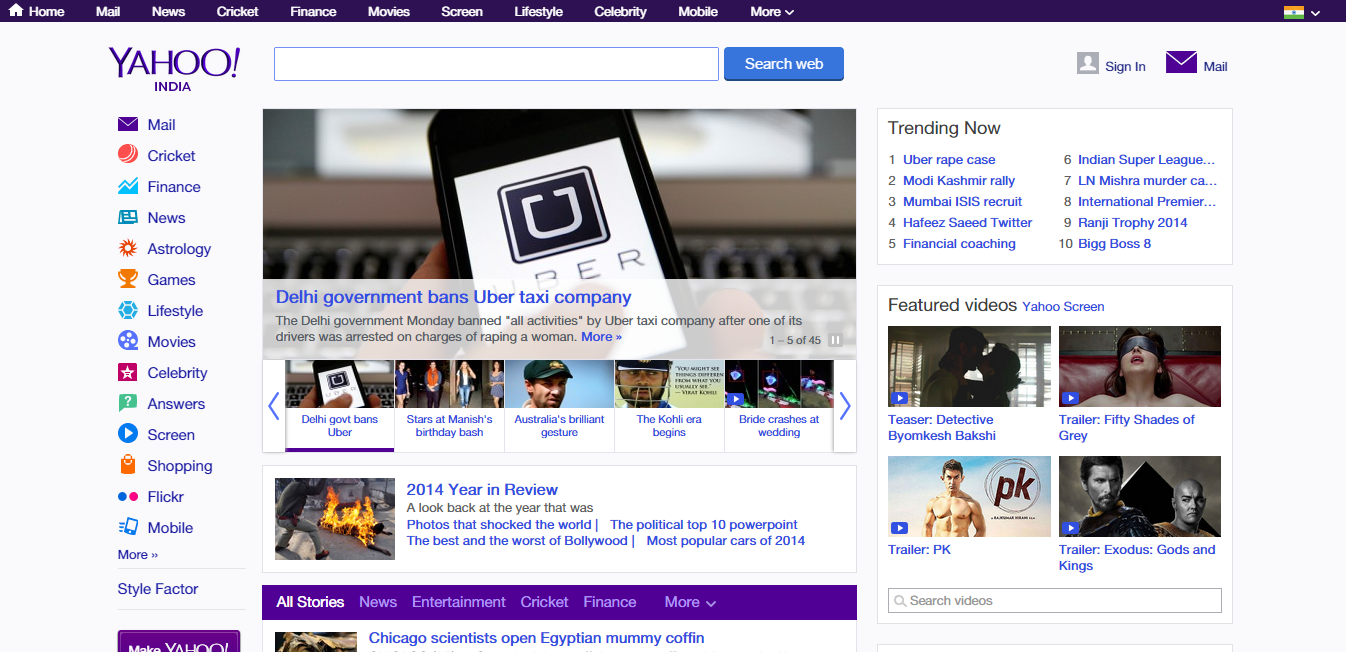Screen dimensions: 1346x652
Task: Open the Answers speech bubble icon
Action: (128, 403)
